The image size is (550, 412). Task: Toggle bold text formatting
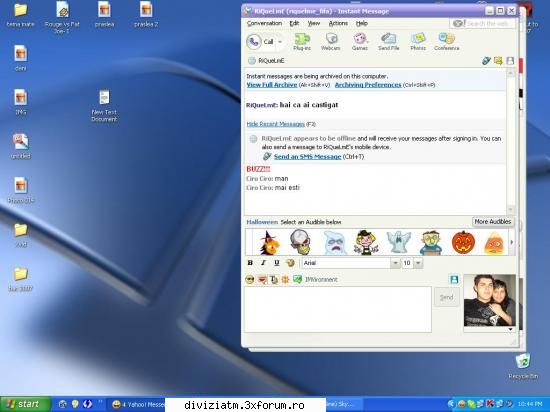250,263
